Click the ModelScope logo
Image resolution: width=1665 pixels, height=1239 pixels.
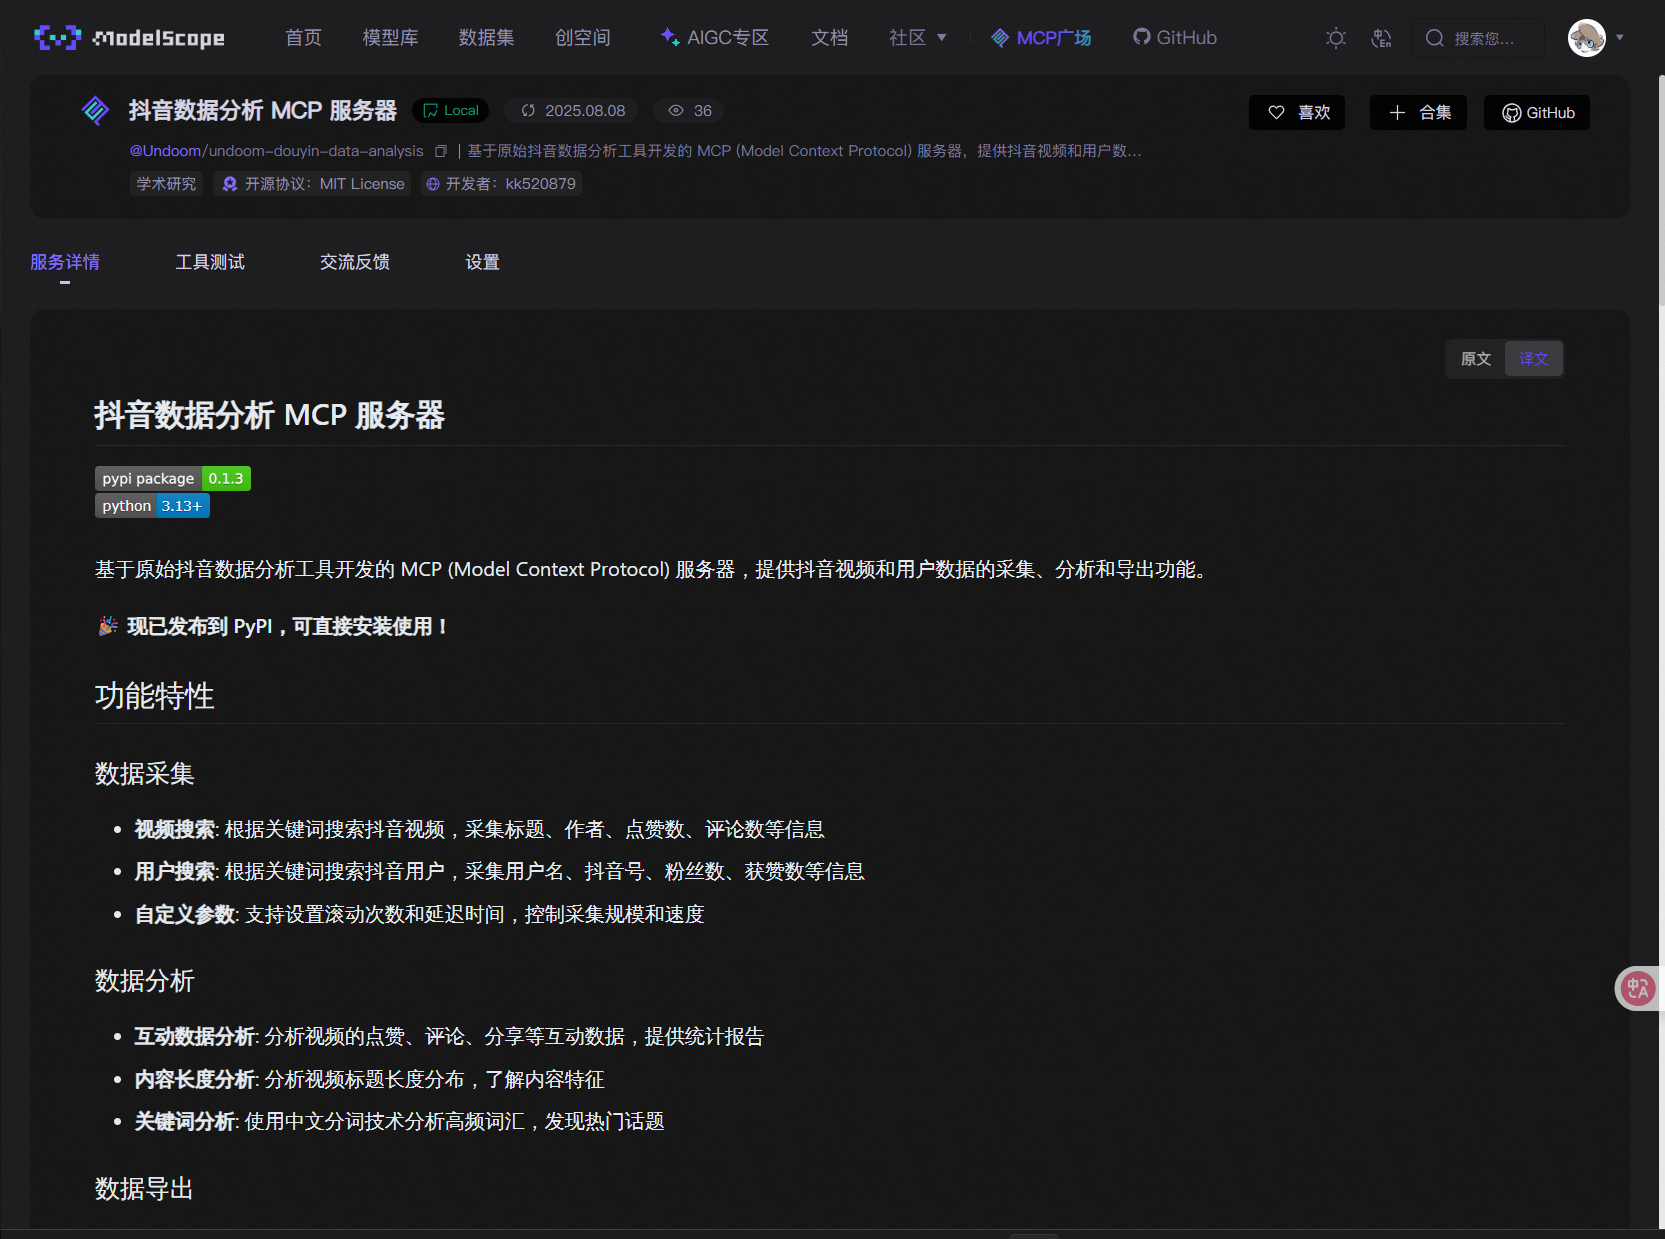129,38
